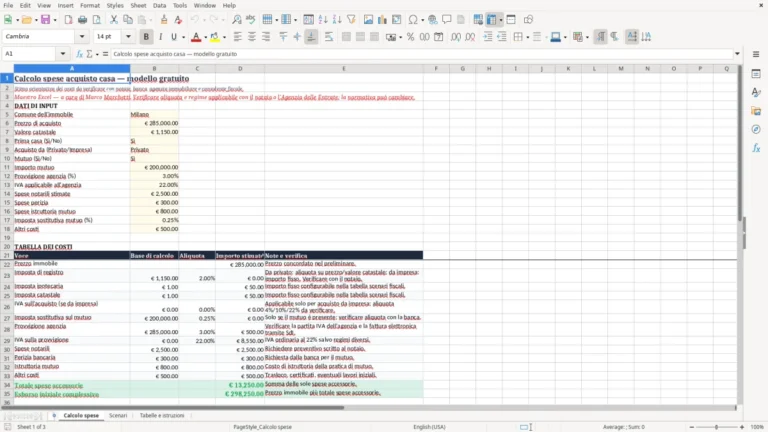Open the Sheet menu

tap(138, 5)
